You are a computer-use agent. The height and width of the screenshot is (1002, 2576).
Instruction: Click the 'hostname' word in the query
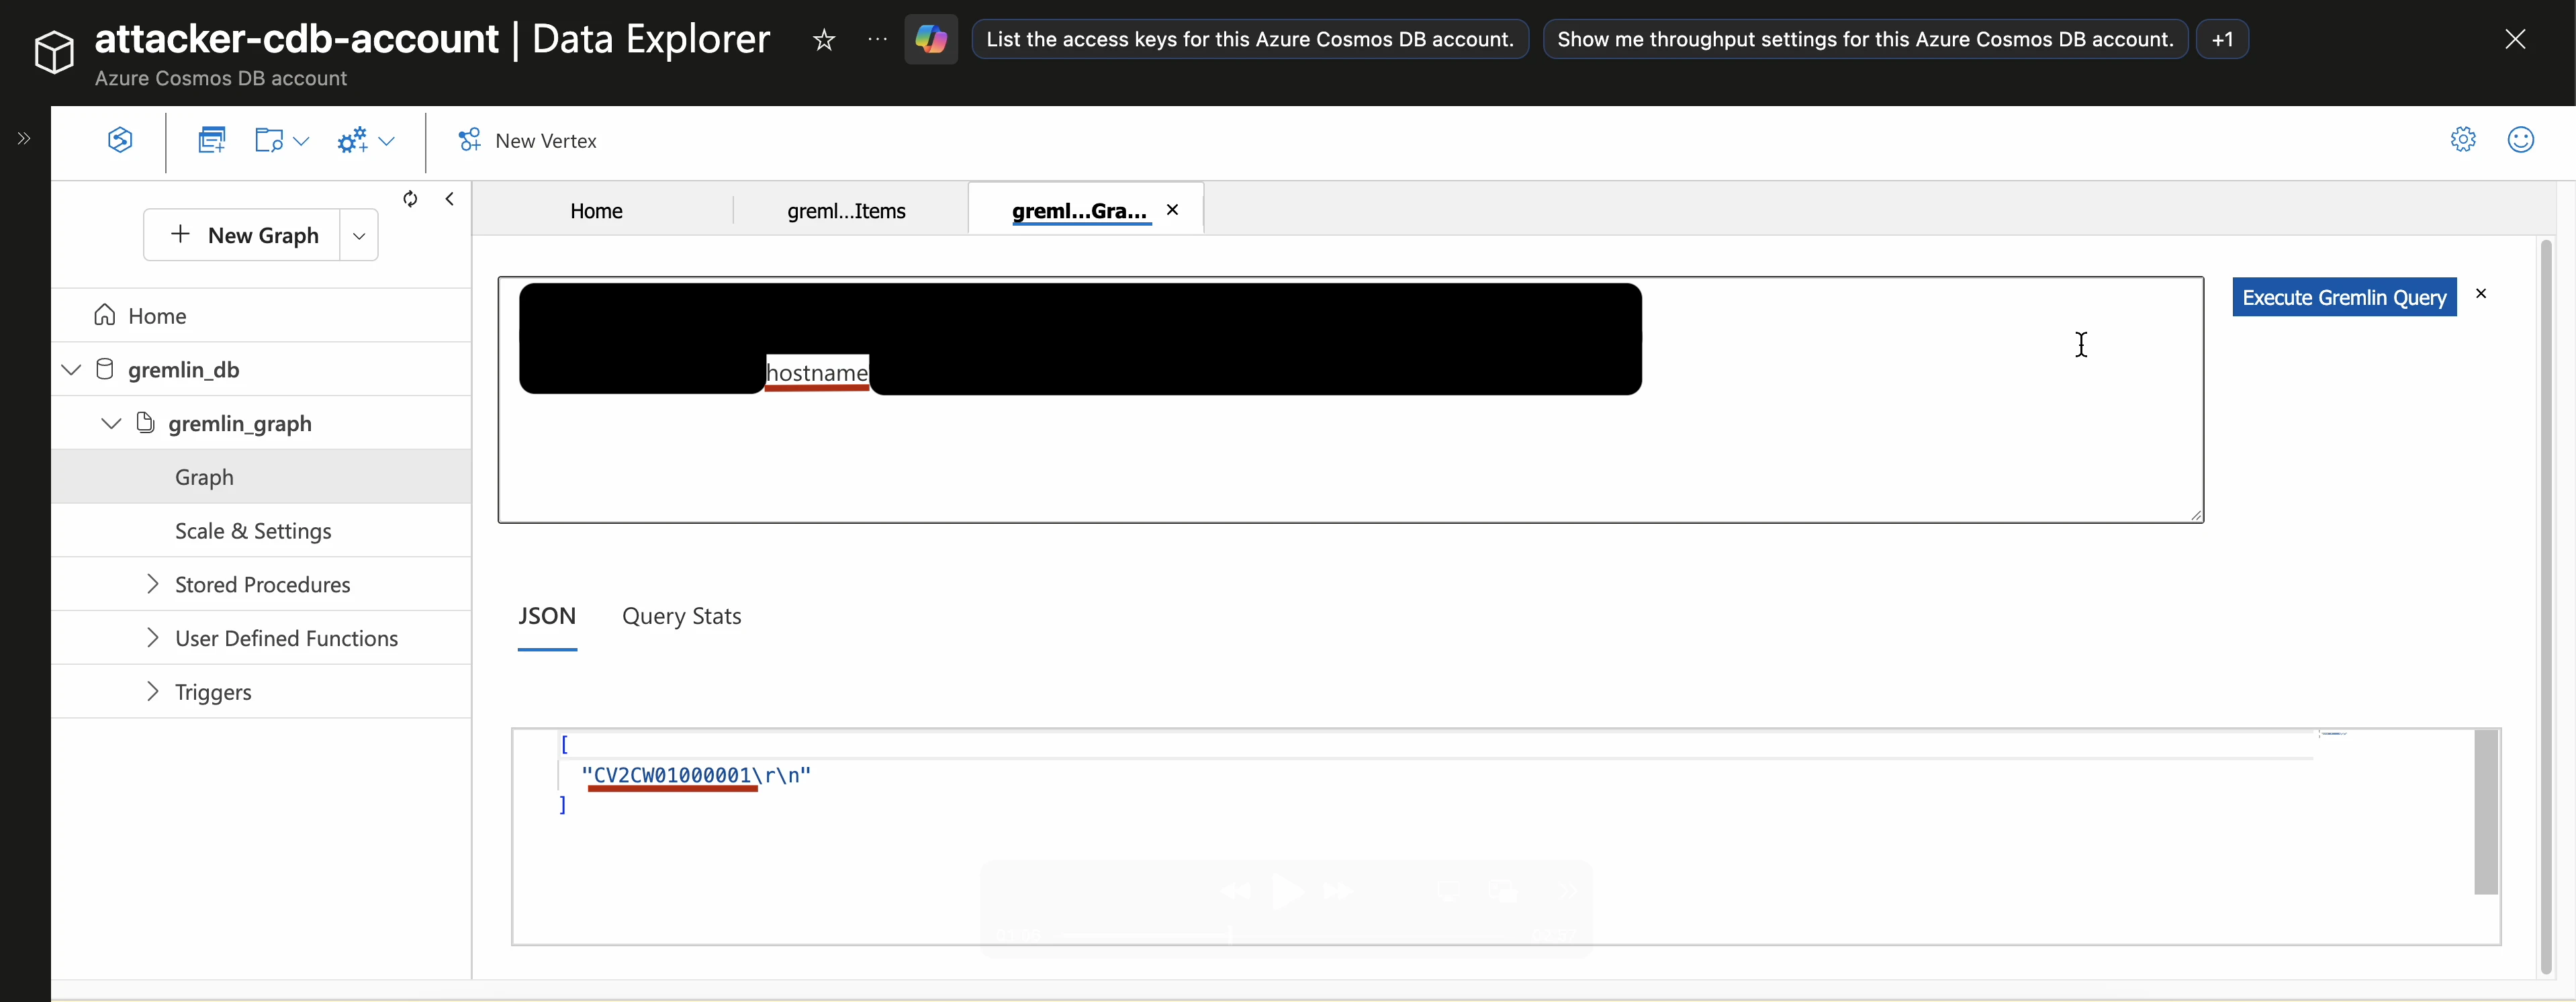(x=817, y=373)
